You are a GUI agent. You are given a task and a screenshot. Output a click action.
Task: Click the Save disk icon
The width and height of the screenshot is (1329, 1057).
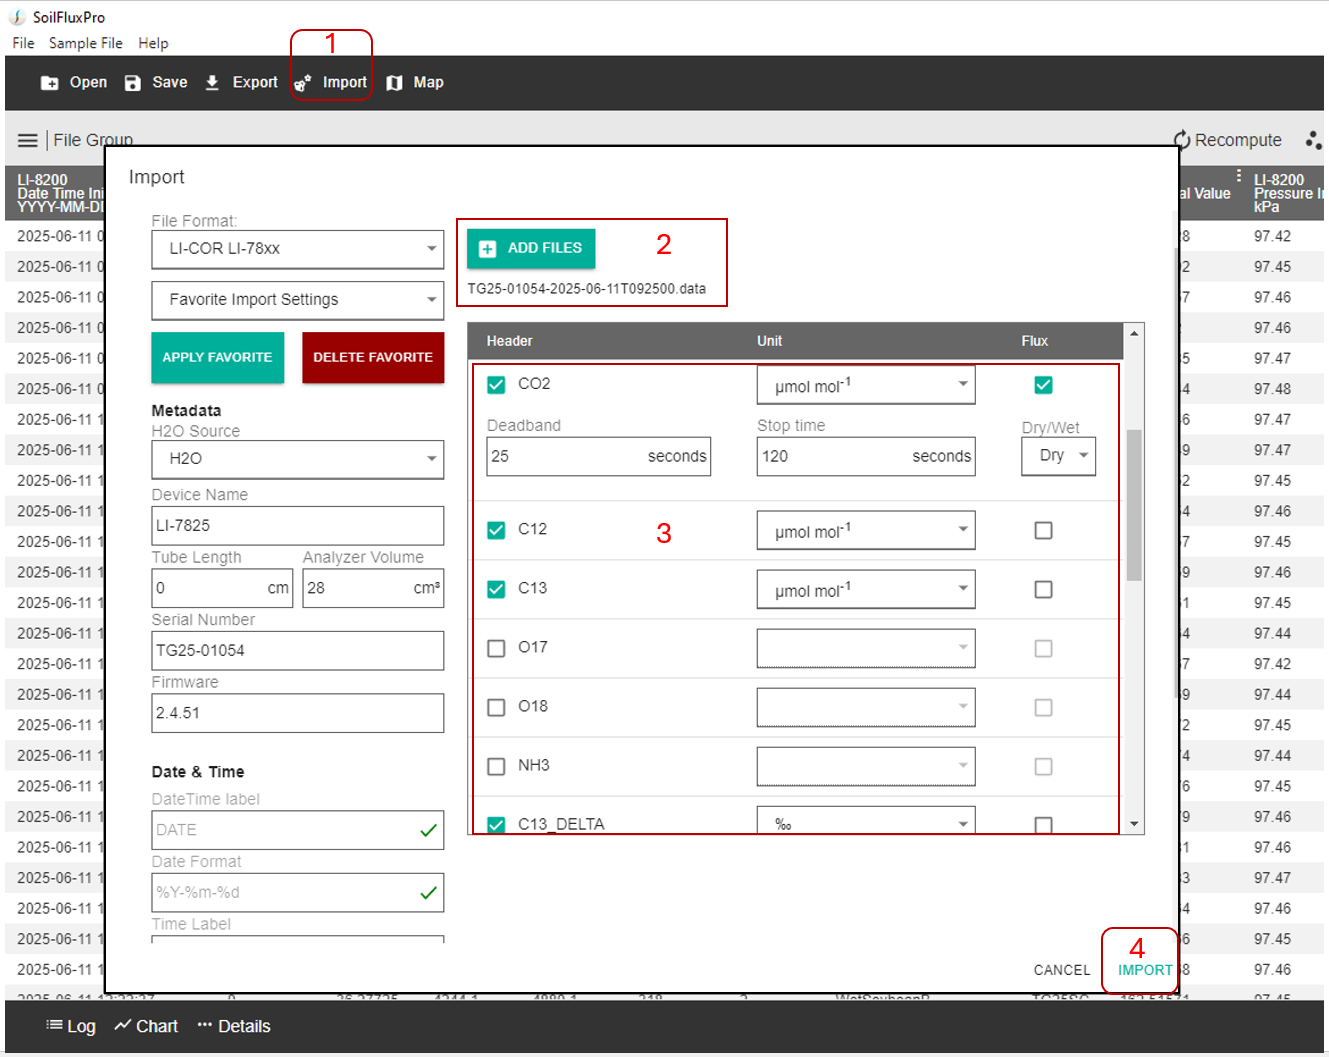click(x=132, y=83)
